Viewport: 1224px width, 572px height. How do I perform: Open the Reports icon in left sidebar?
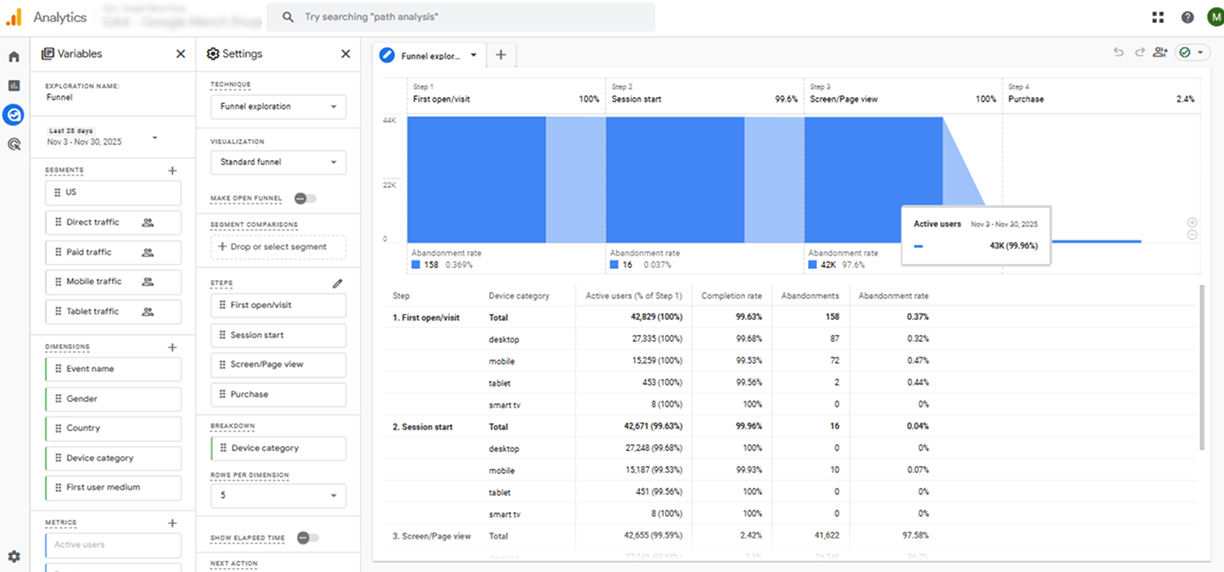coord(14,86)
